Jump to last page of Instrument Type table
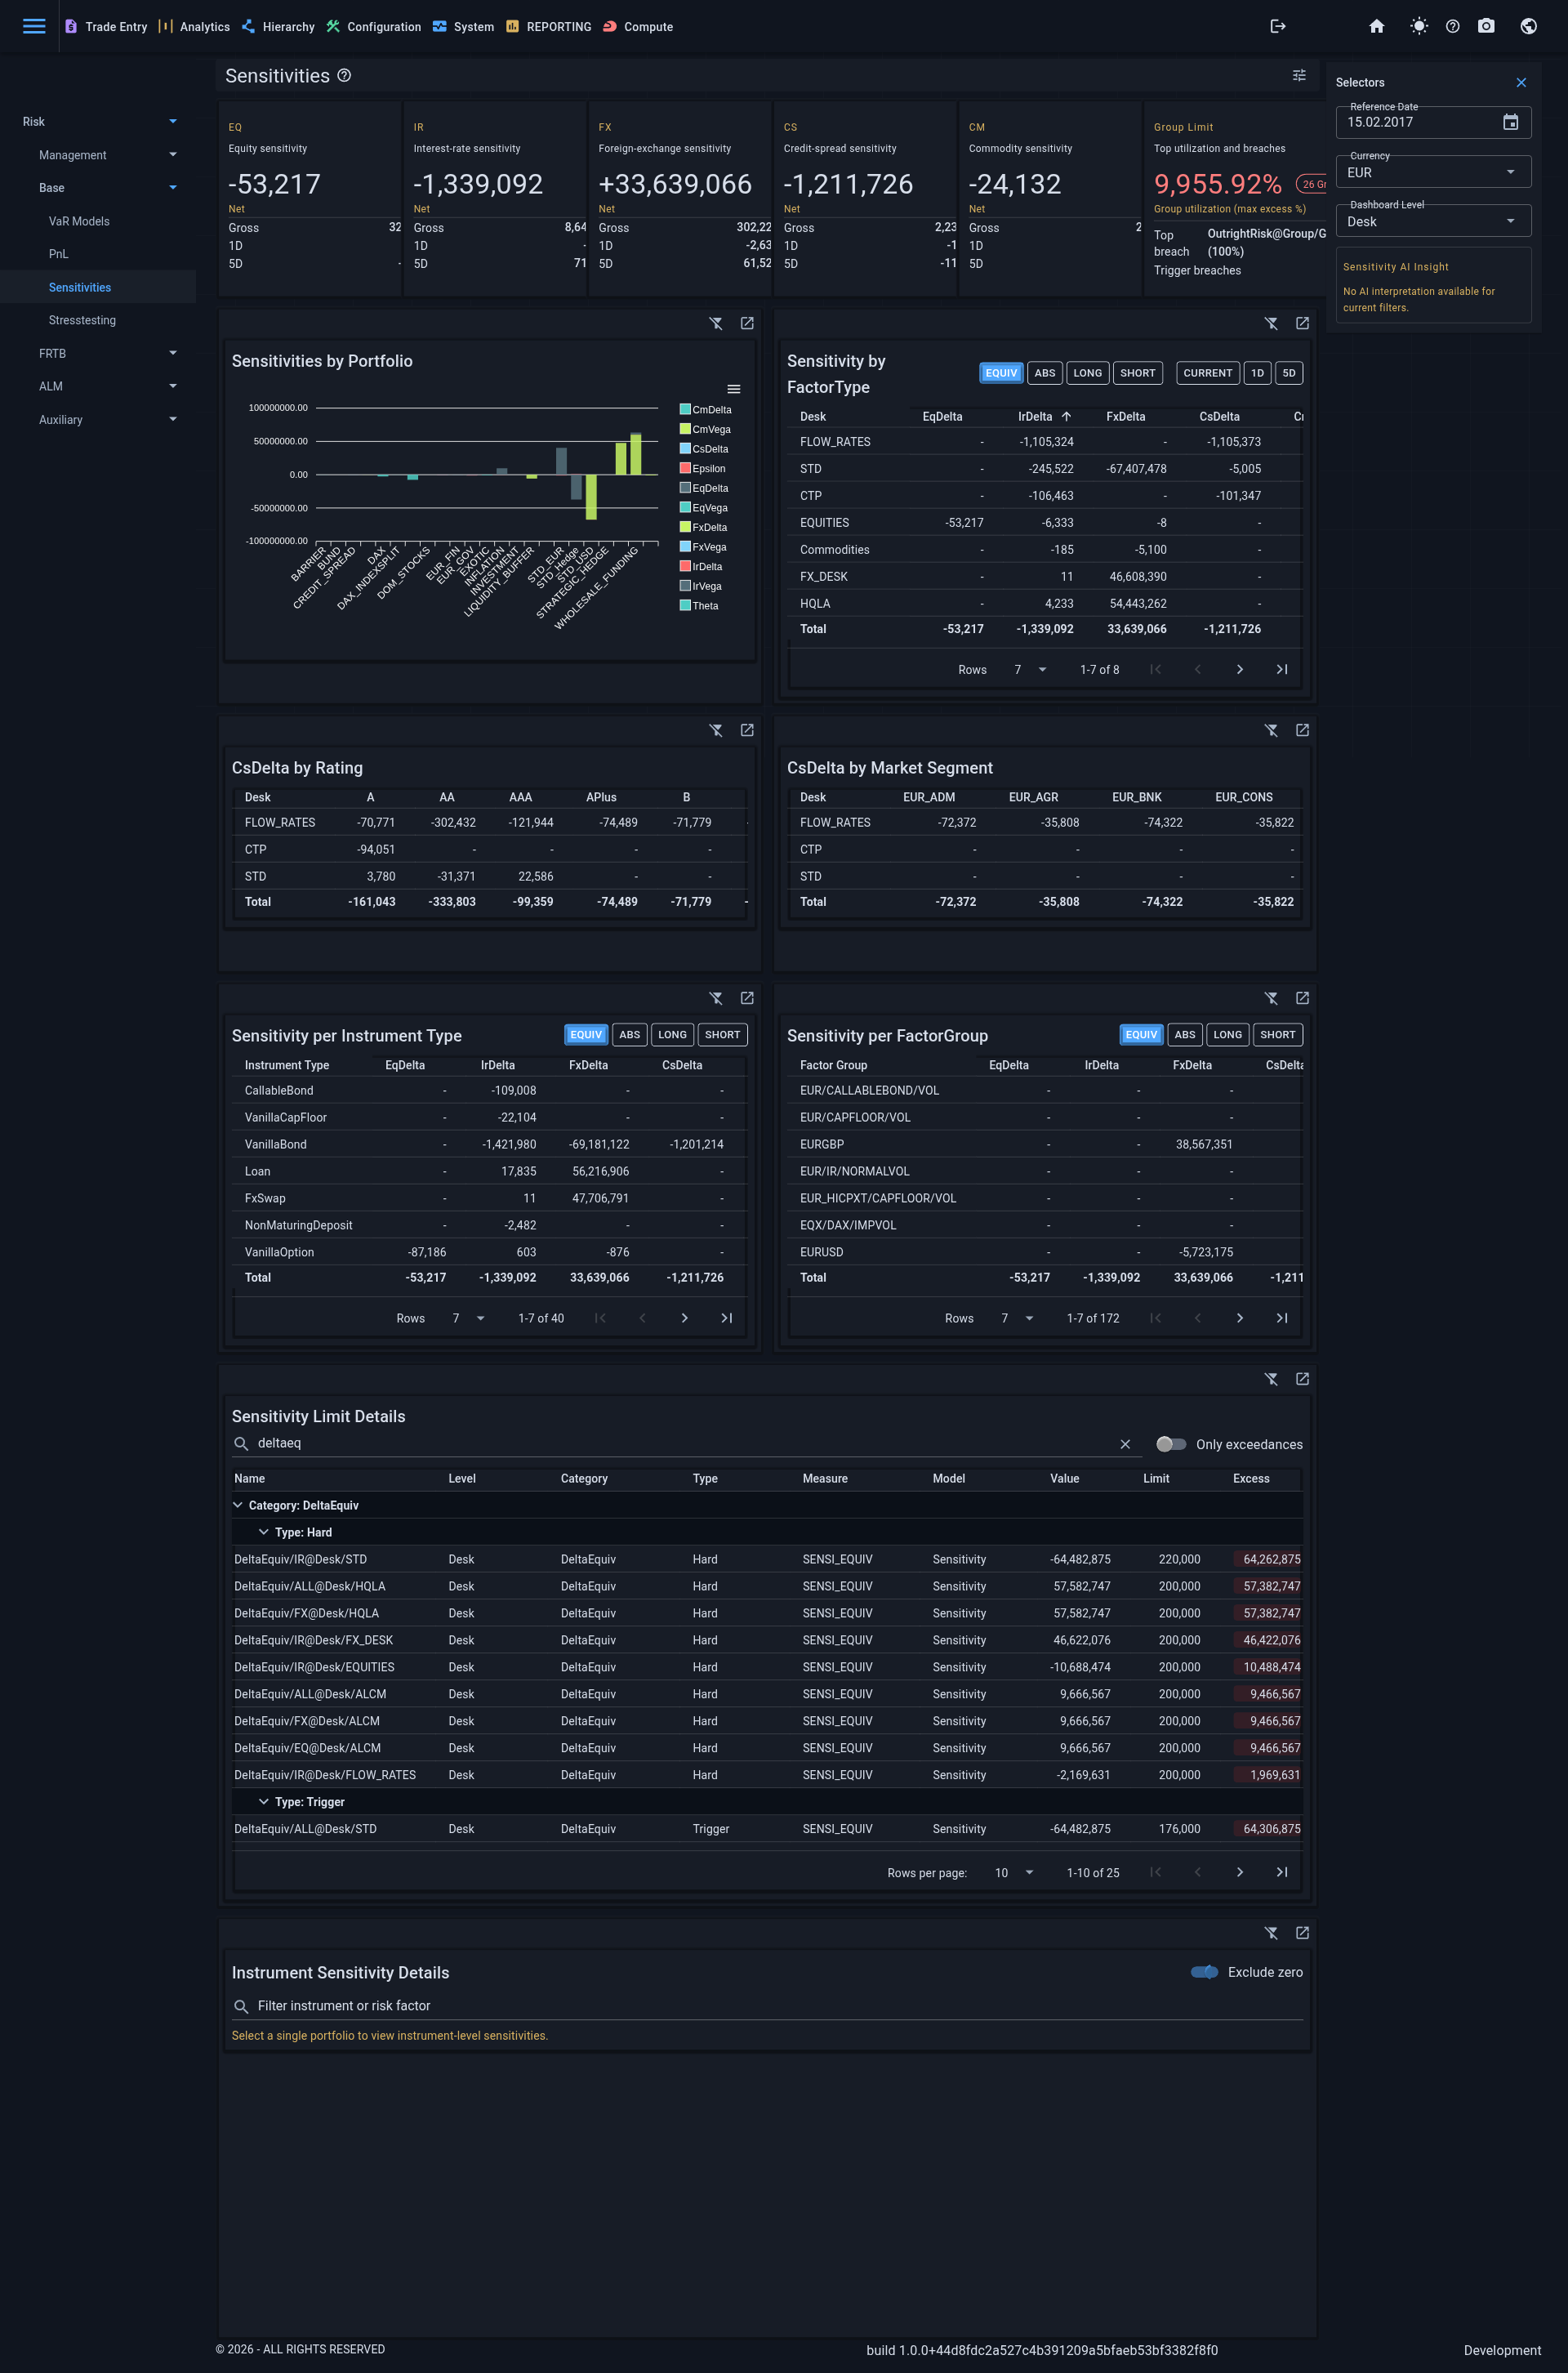Viewport: 1568px width, 2373px height. pyautogui.click(x=727, y=1318)
